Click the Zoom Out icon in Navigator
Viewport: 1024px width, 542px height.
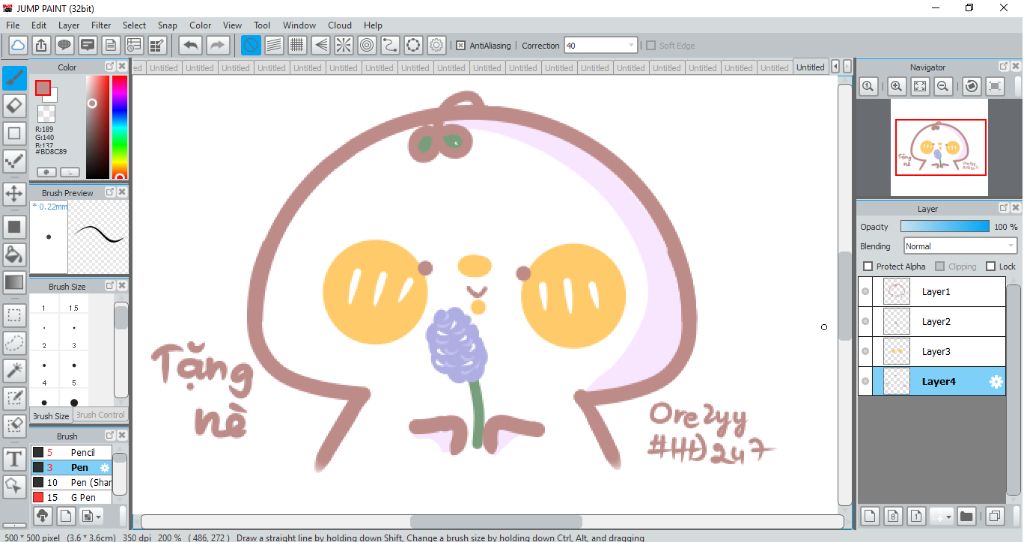point(942,86)
